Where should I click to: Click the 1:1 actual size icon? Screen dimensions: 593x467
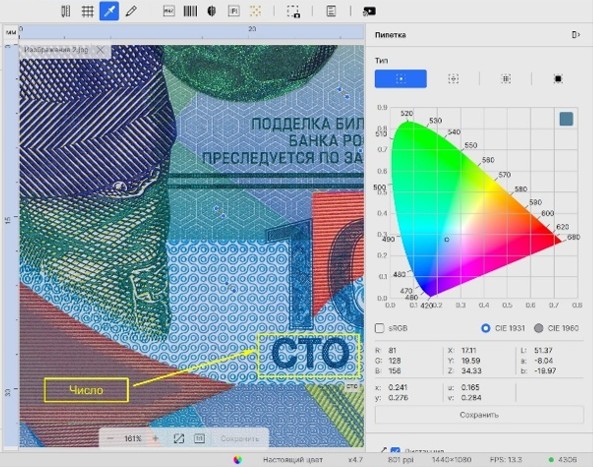(x=199, y=439)
